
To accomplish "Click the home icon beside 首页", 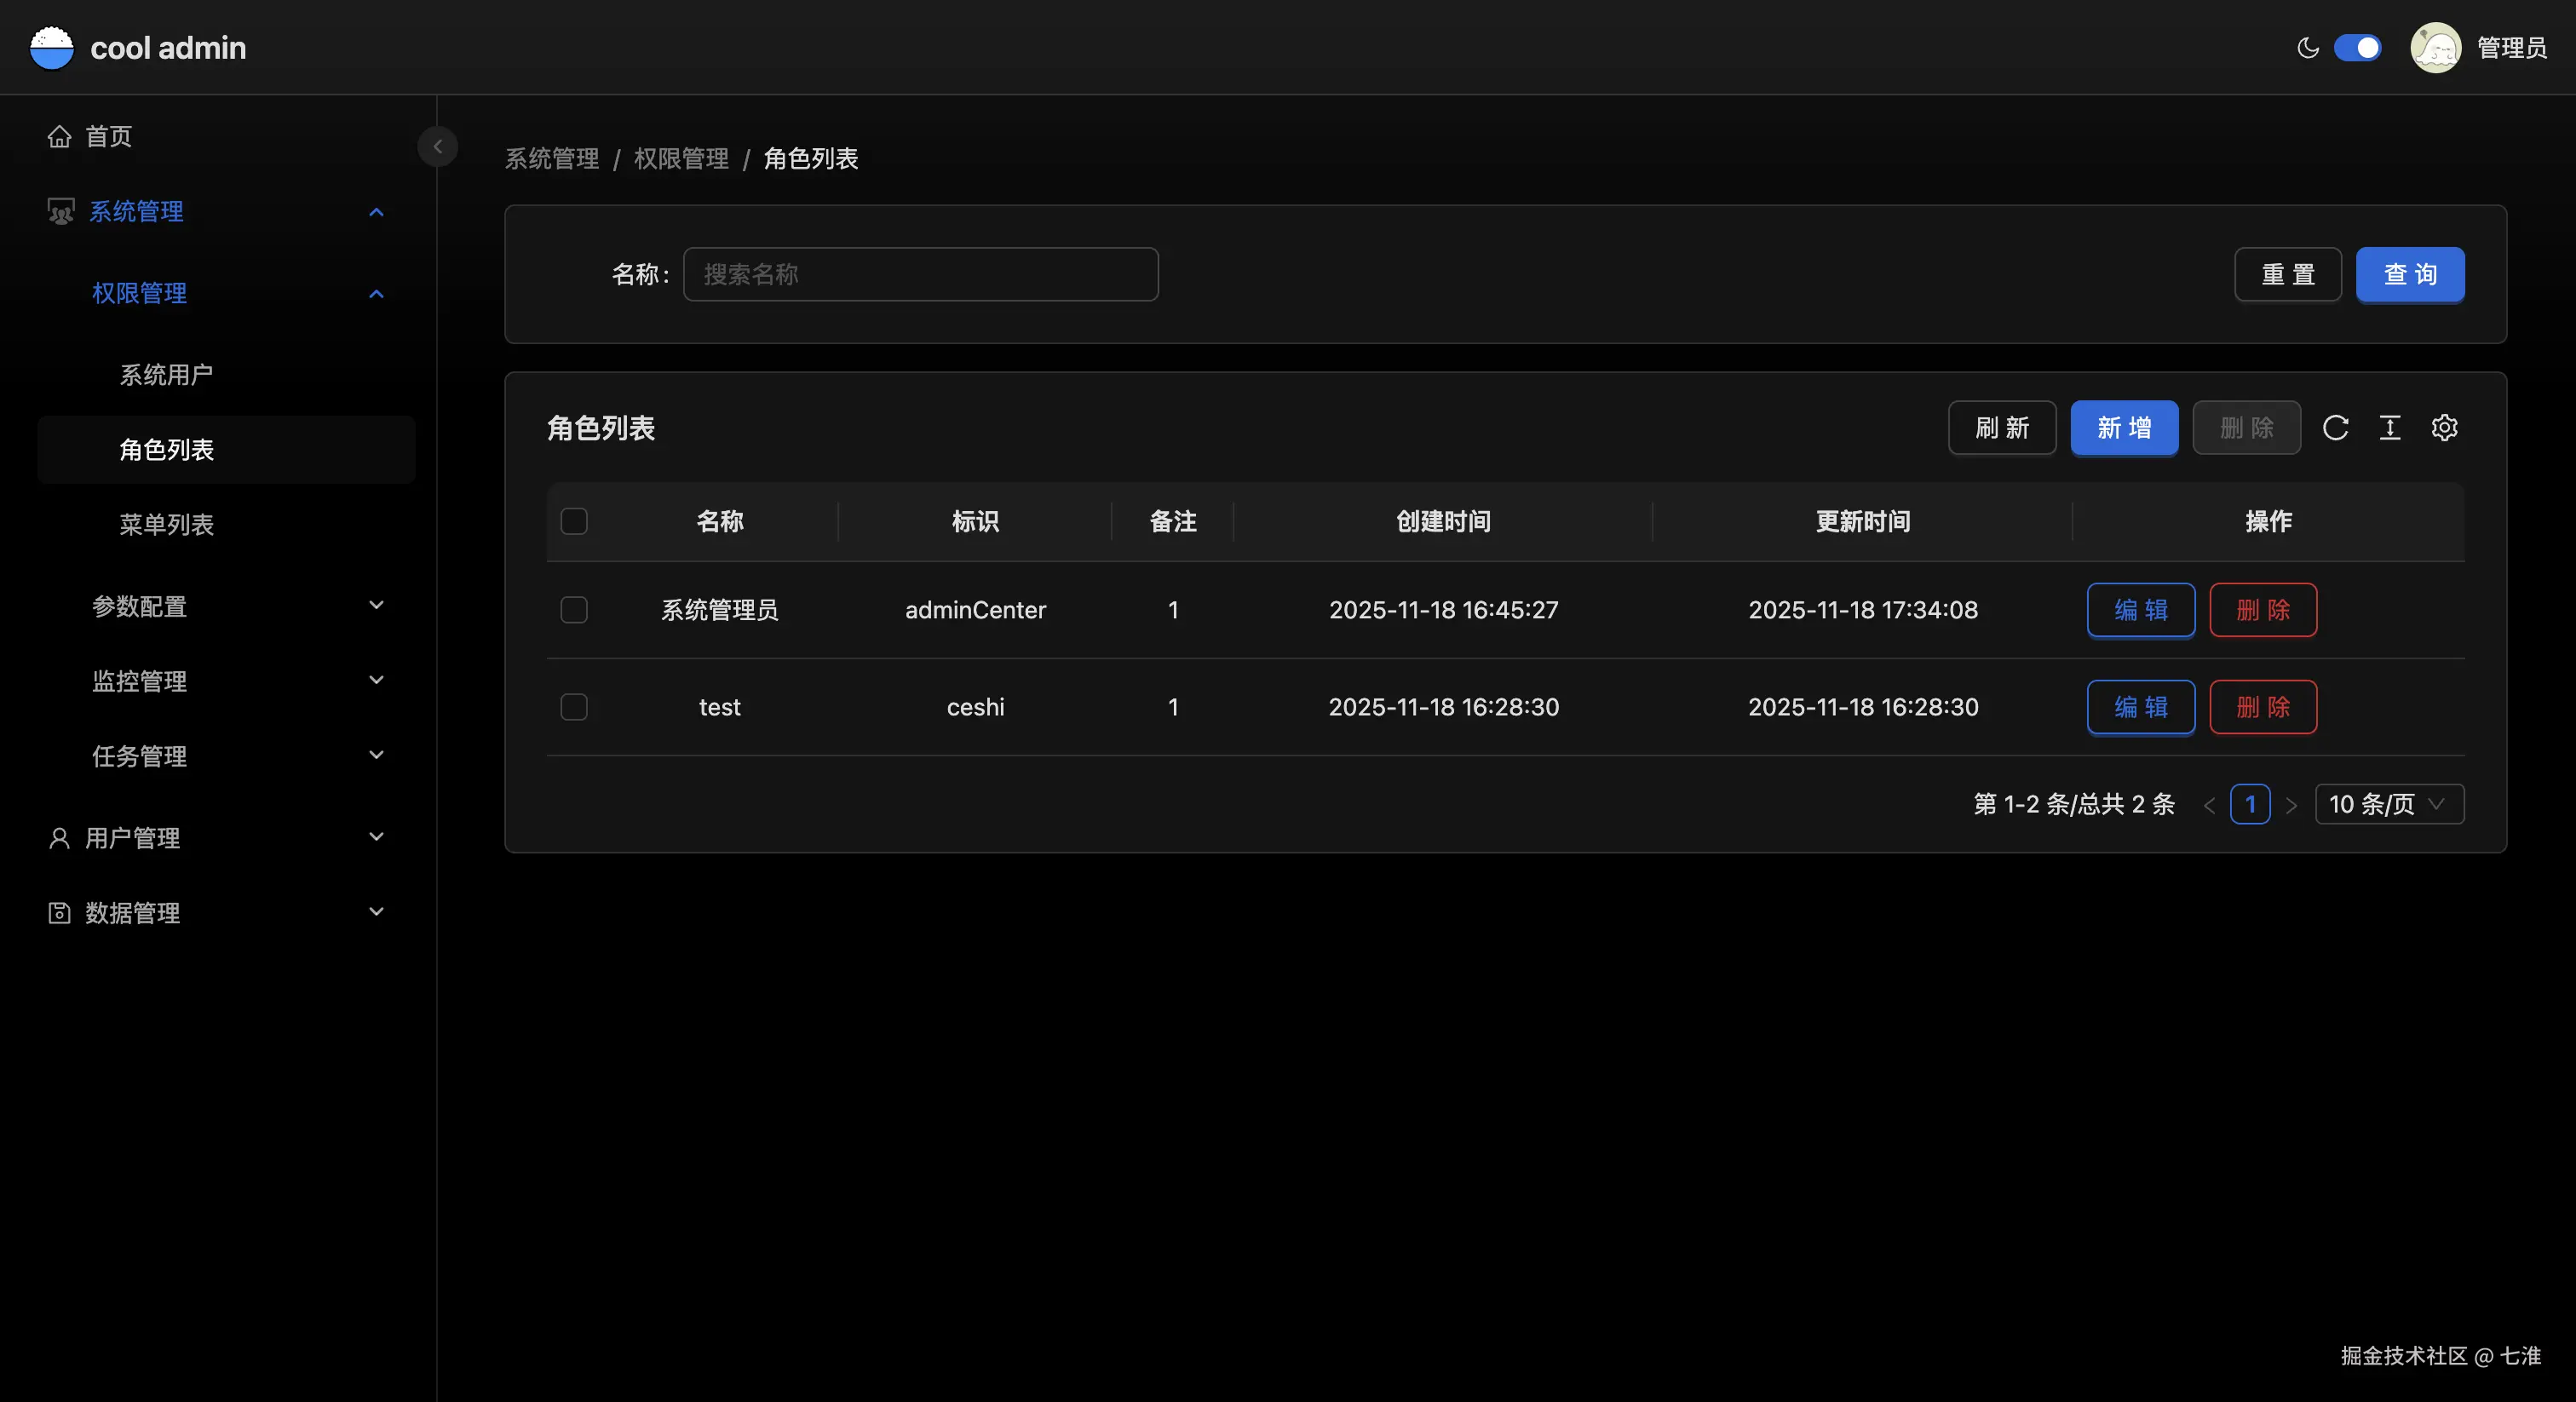I will (x=60, y=136).
